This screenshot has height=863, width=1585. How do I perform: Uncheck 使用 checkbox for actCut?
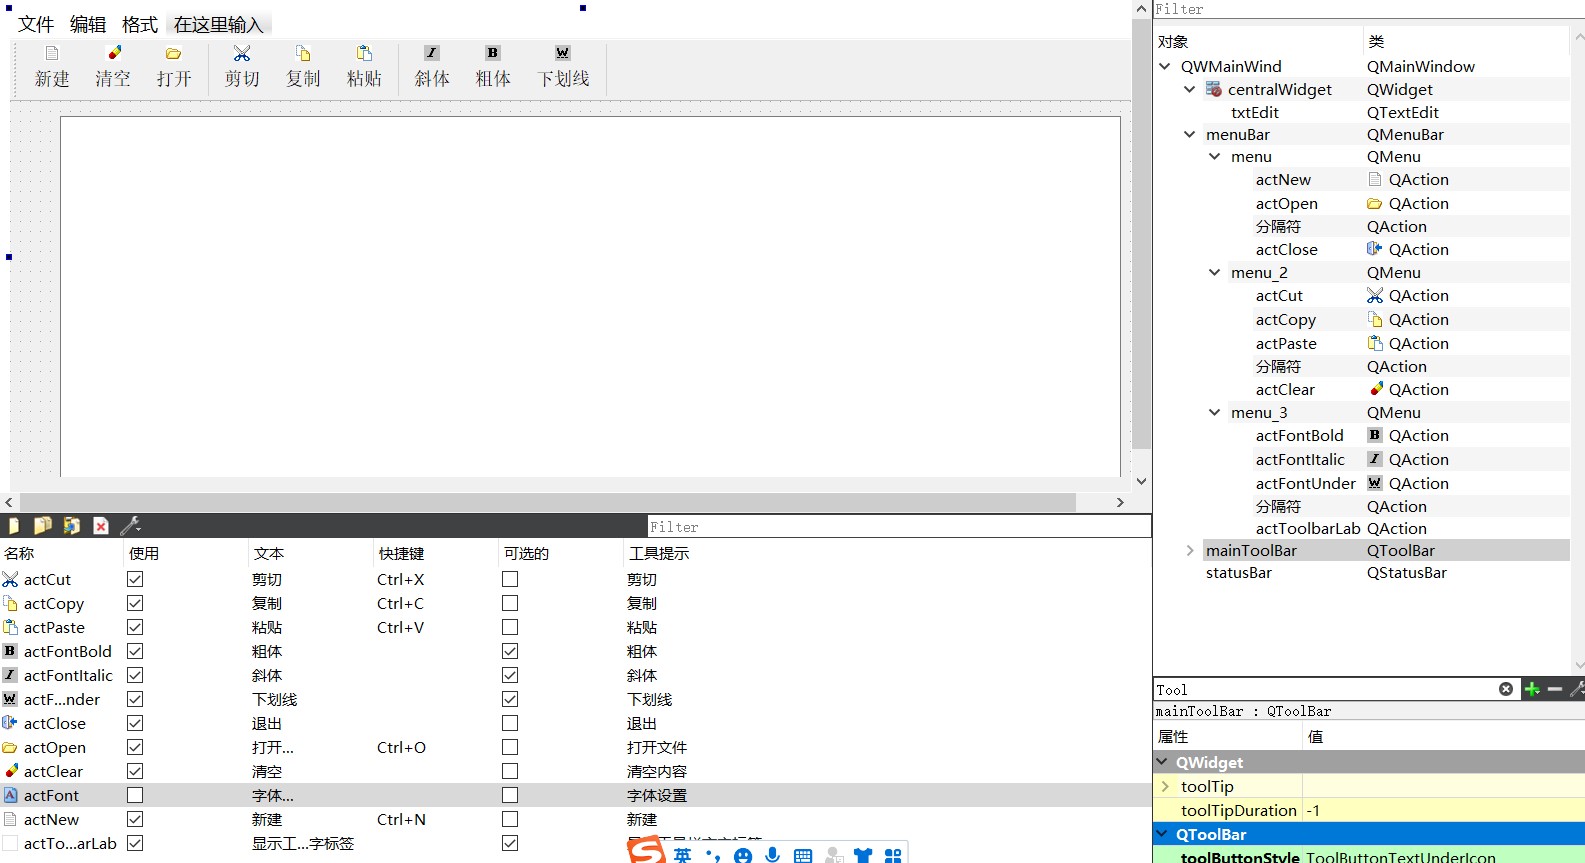pos(135,579)
